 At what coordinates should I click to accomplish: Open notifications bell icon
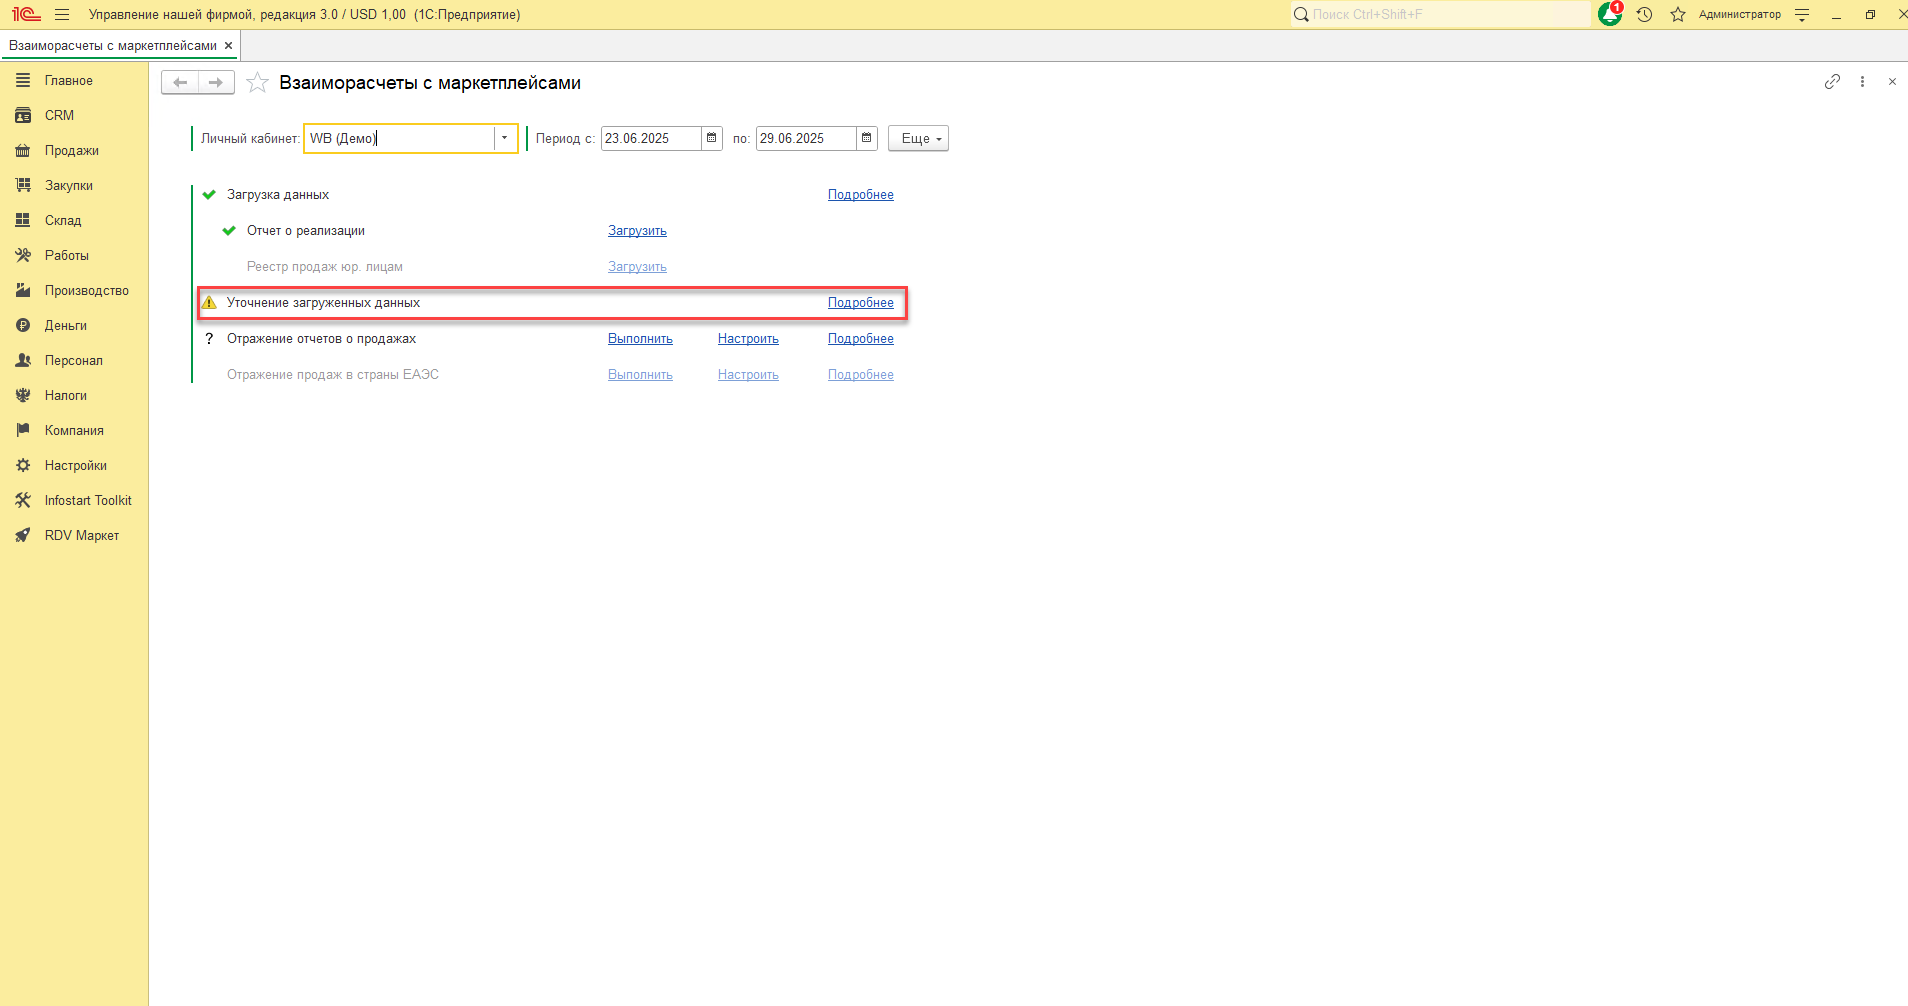1610,14
